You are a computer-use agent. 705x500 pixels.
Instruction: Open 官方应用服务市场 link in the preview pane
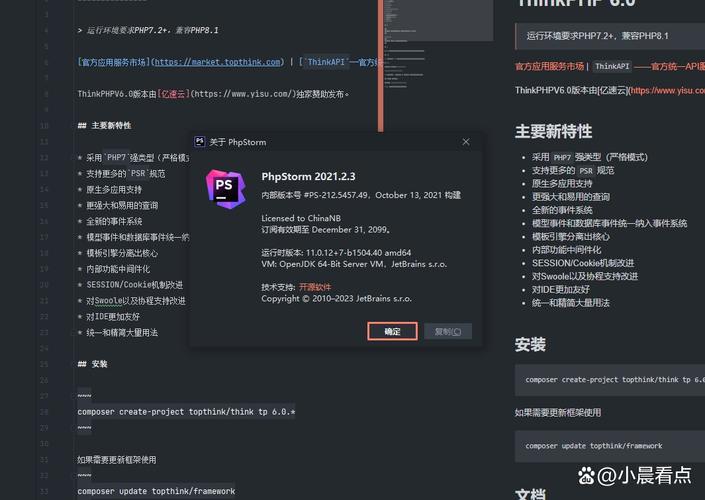tap(549, 67)
